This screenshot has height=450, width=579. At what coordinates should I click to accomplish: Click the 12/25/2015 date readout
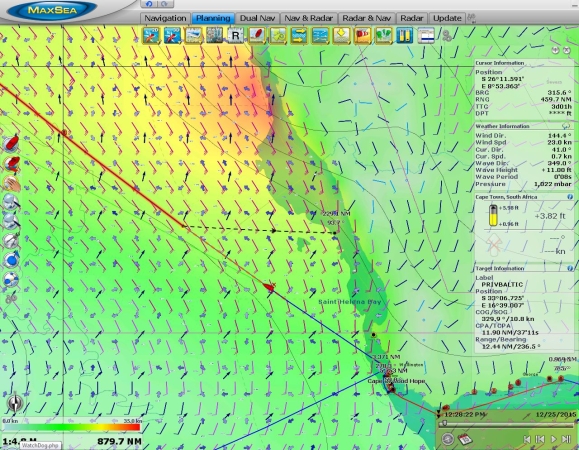[556, 415]
